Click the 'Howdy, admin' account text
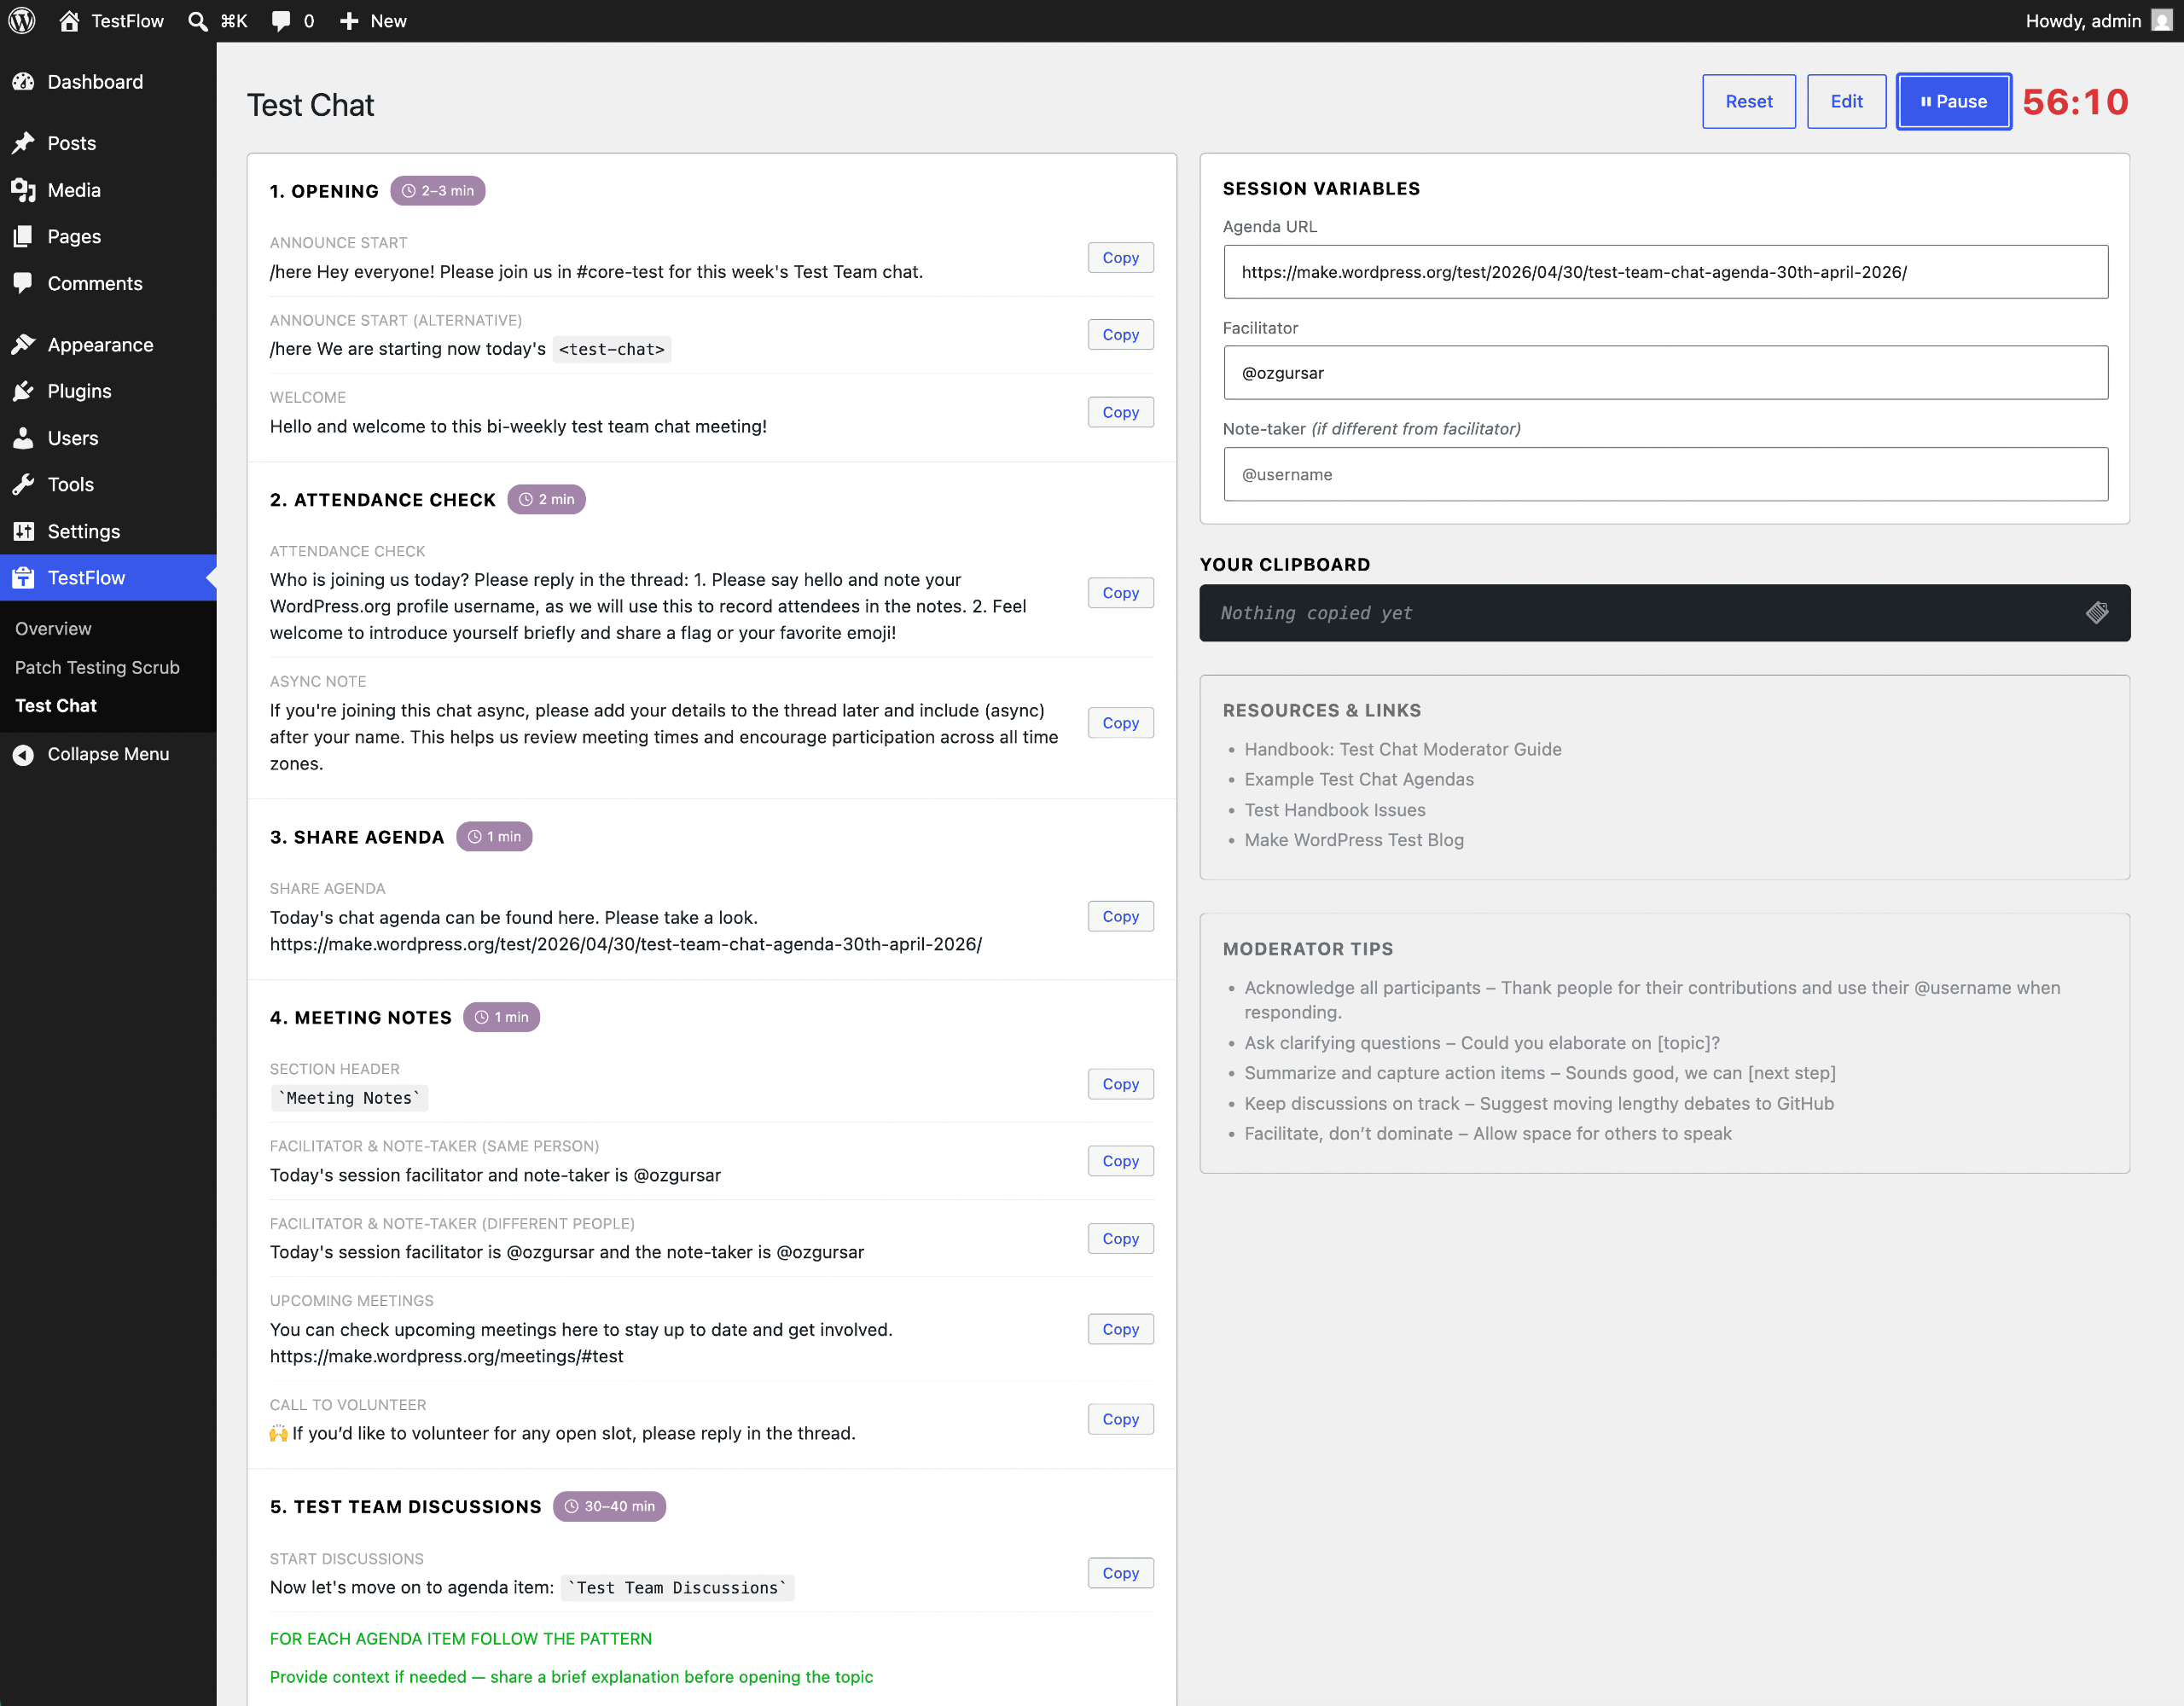This screenshot has width=2184, height=1706. (2083, 21)
